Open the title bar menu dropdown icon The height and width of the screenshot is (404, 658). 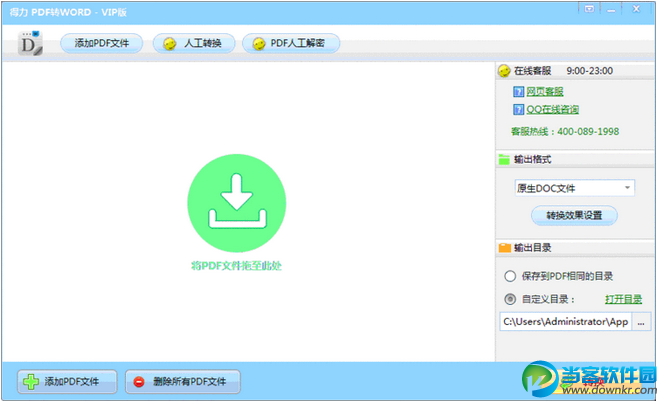[x=589, y=9]
